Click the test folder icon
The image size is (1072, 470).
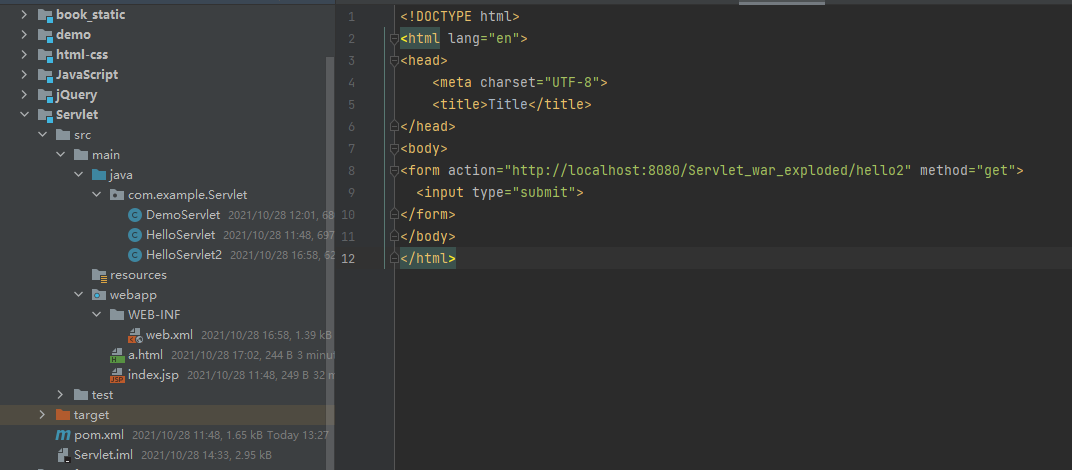point(81,395)
